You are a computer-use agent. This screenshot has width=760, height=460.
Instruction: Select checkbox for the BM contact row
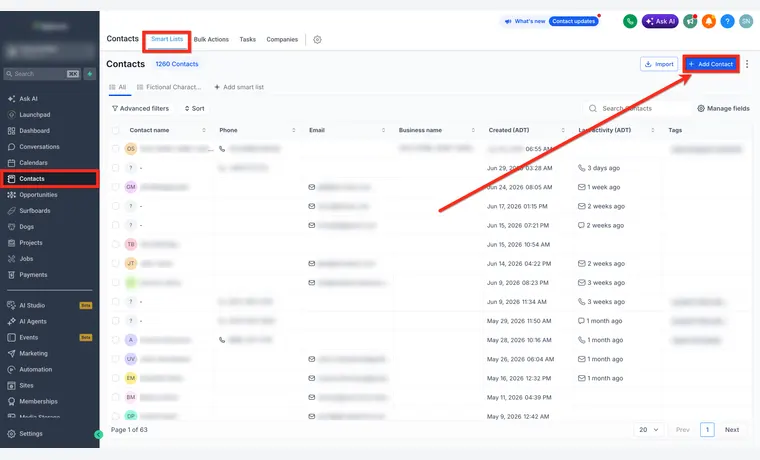click(x=115, y=397)
